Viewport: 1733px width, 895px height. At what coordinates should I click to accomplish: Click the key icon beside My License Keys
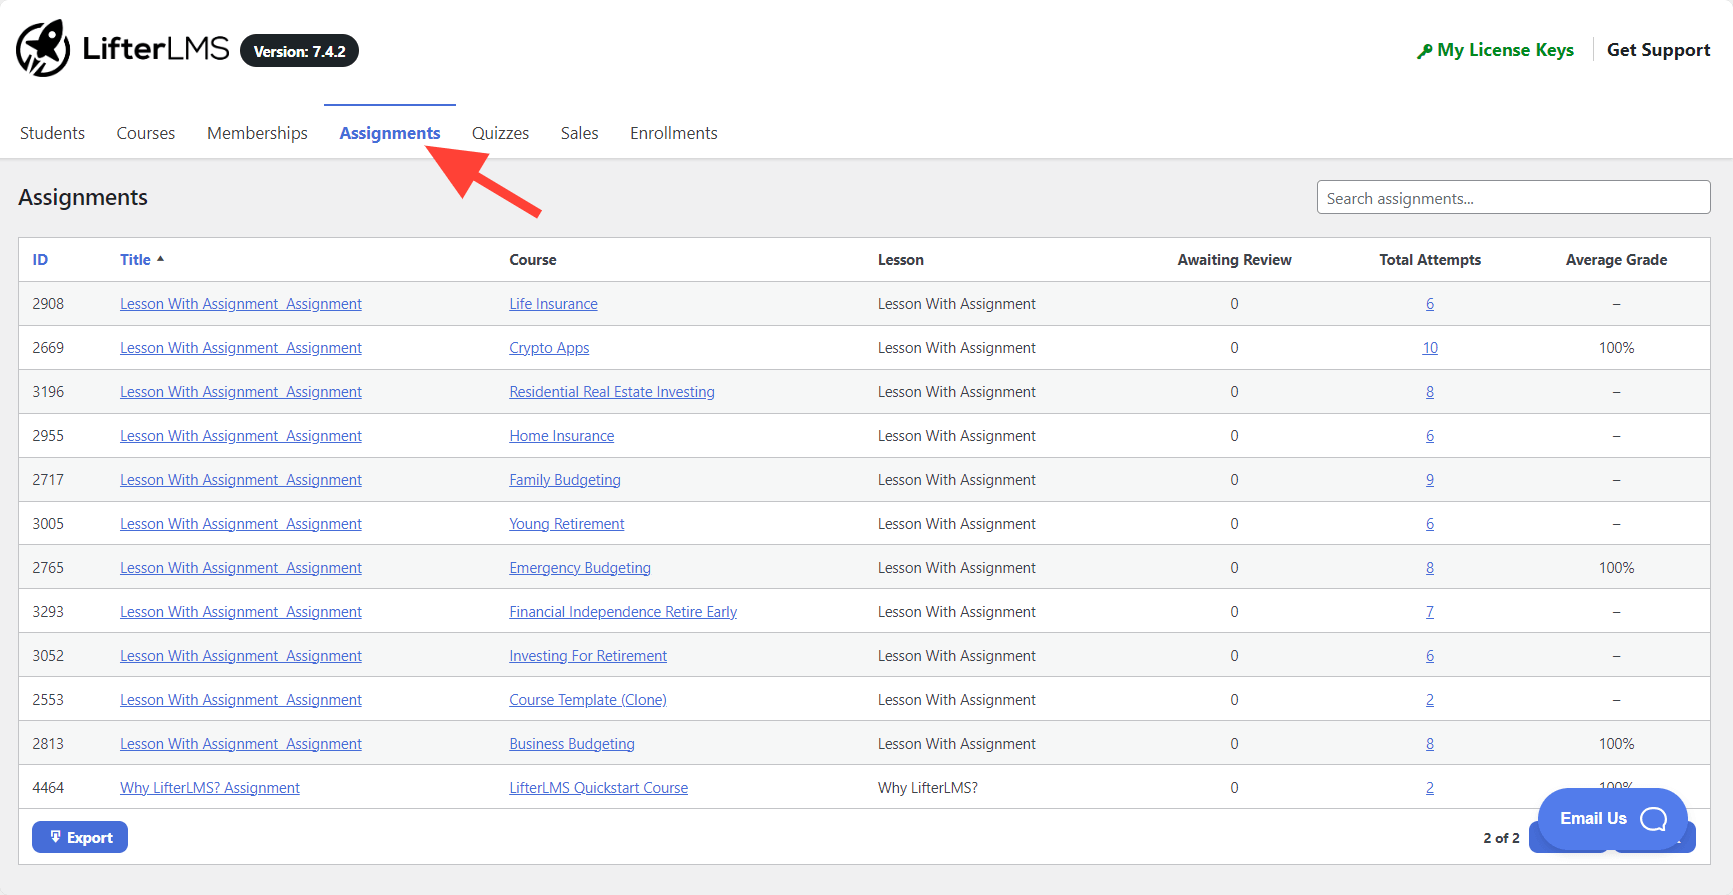pyautogui.click(x=1424, y=51)
